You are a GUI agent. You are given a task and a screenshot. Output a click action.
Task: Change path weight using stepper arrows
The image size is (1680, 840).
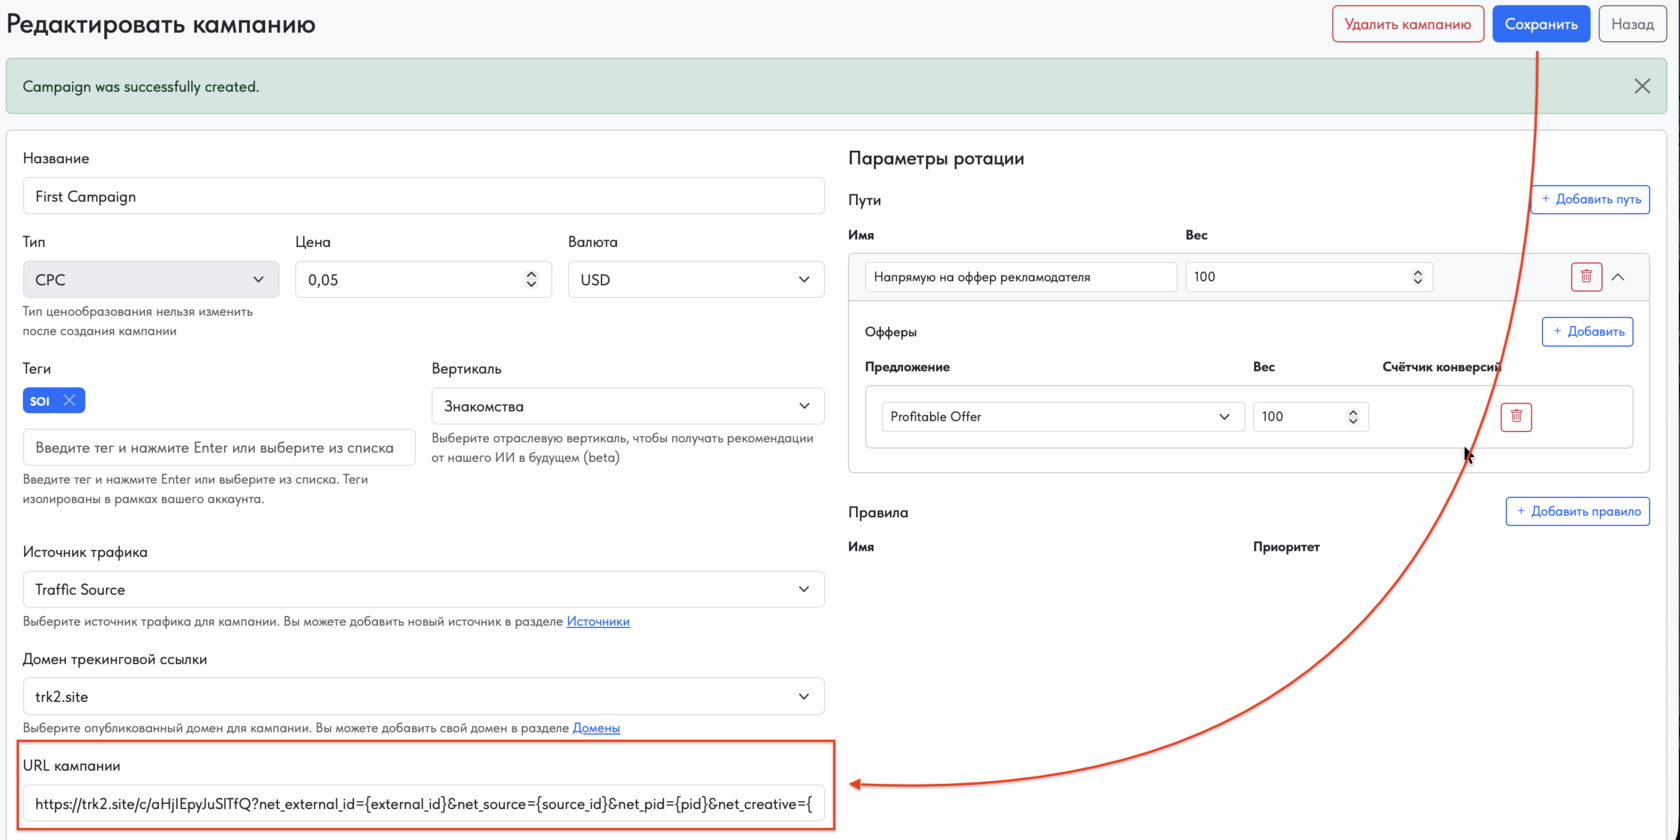coord(1417,277)
